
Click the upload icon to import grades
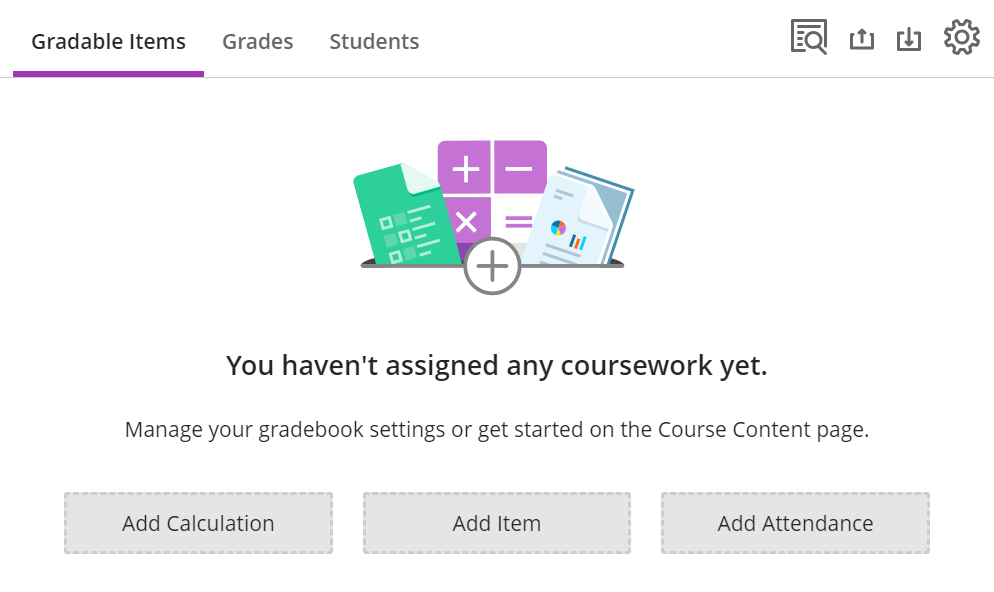point(861,37)
